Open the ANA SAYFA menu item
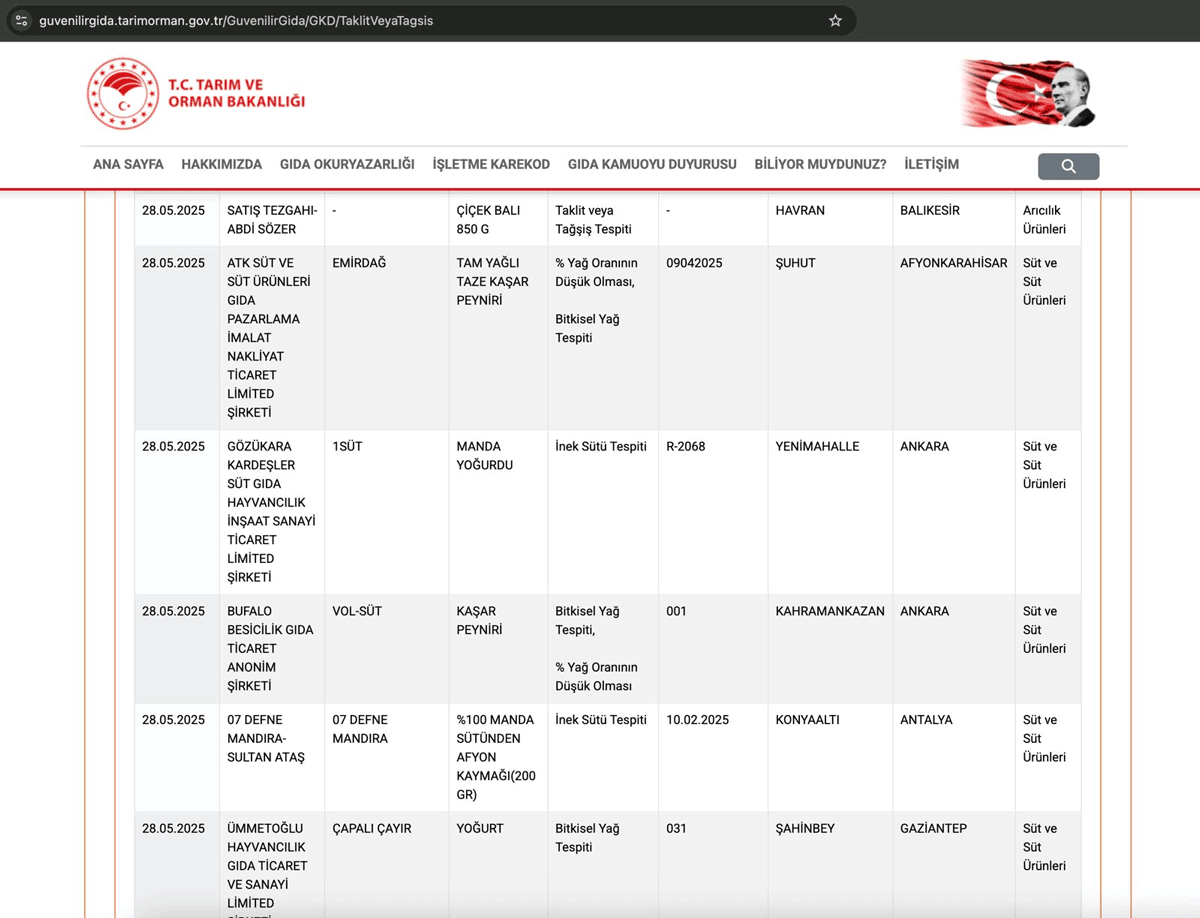 click(128, 164)
